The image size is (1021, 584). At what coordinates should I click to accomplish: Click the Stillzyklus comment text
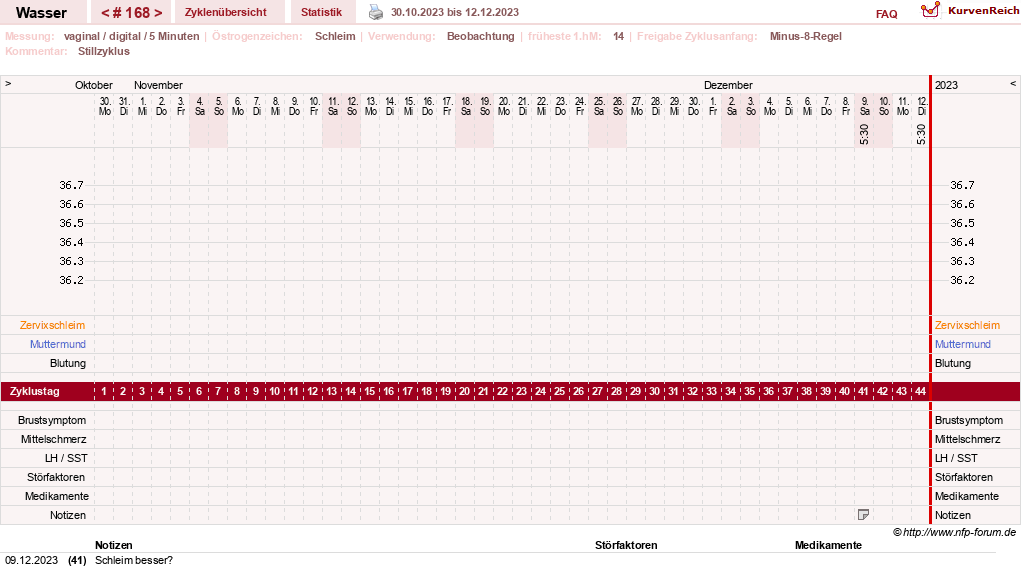(104, 51)
